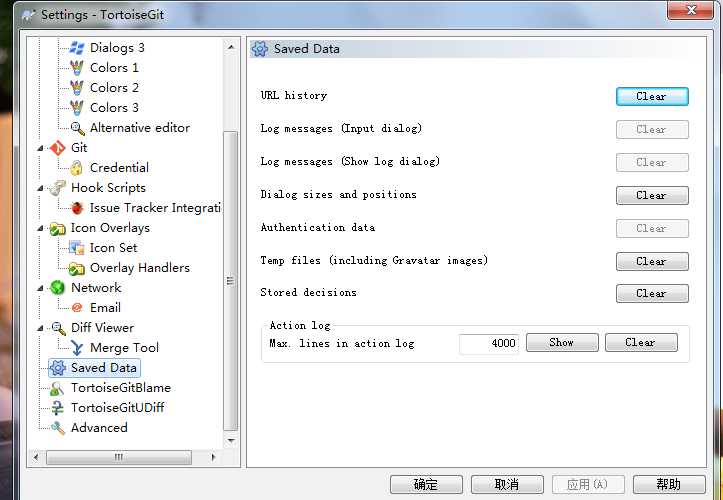Click the 'URL history' label

(294, 95)
